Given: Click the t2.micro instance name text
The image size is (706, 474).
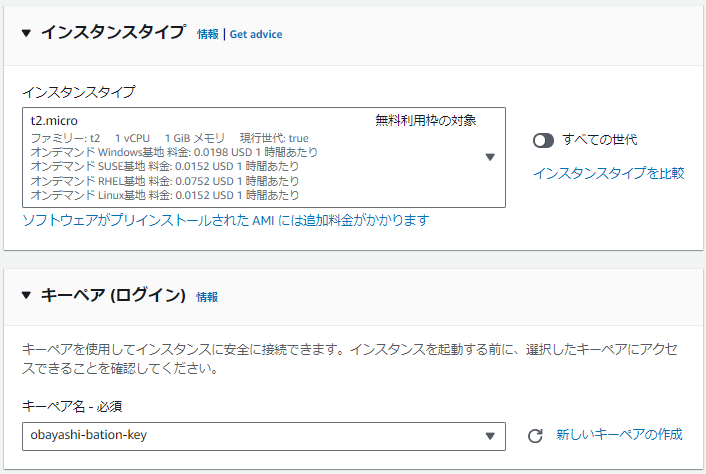Looking at the screenshot, I should coord(54,121).
